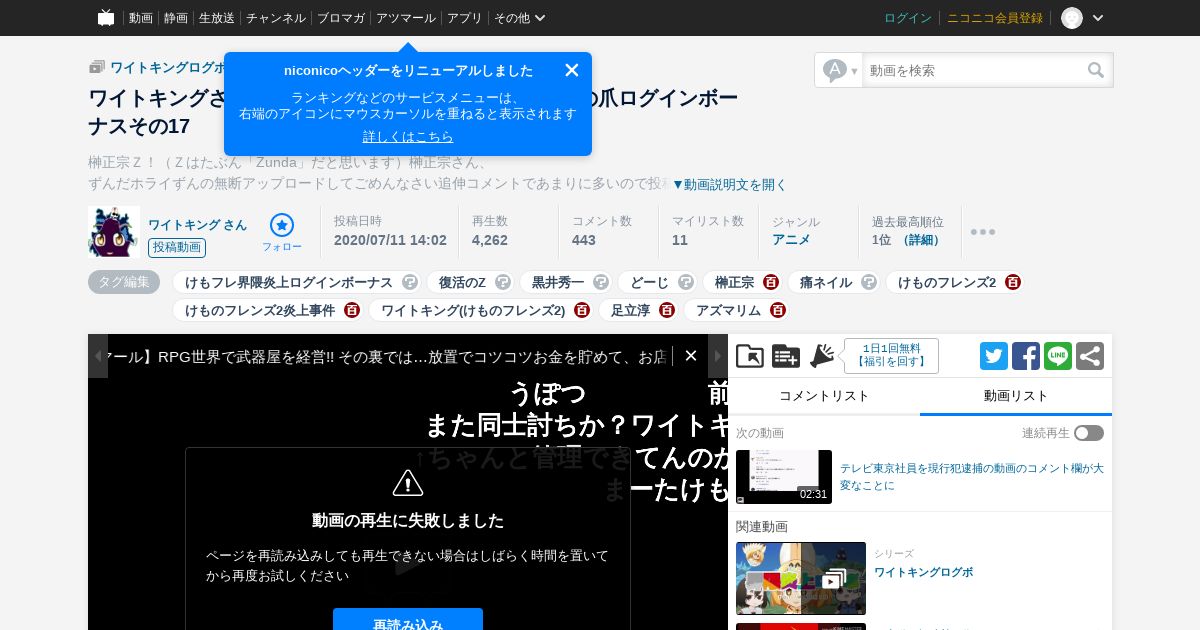Open the アニメ genre link
This screenshot has width=1200, height=630.
[791, 240]
